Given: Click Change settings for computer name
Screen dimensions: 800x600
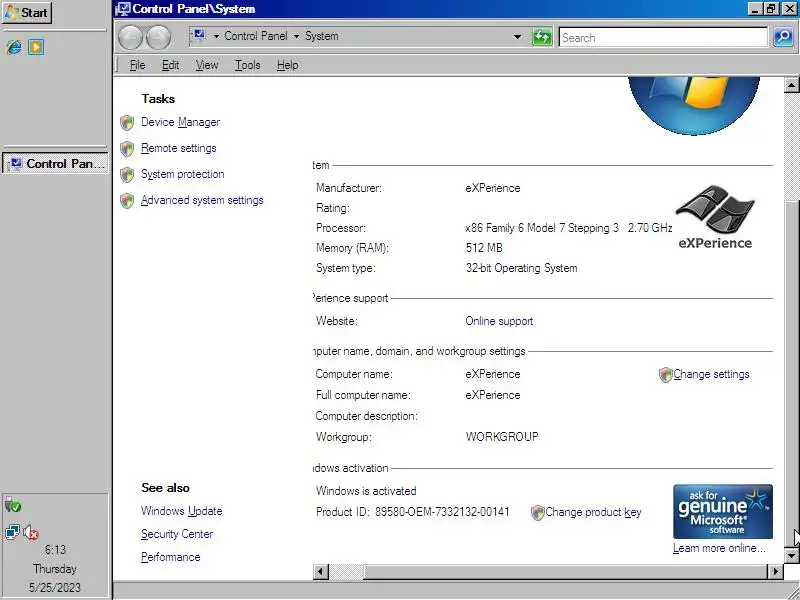Looking at the screenshot, I should (711, 374).
